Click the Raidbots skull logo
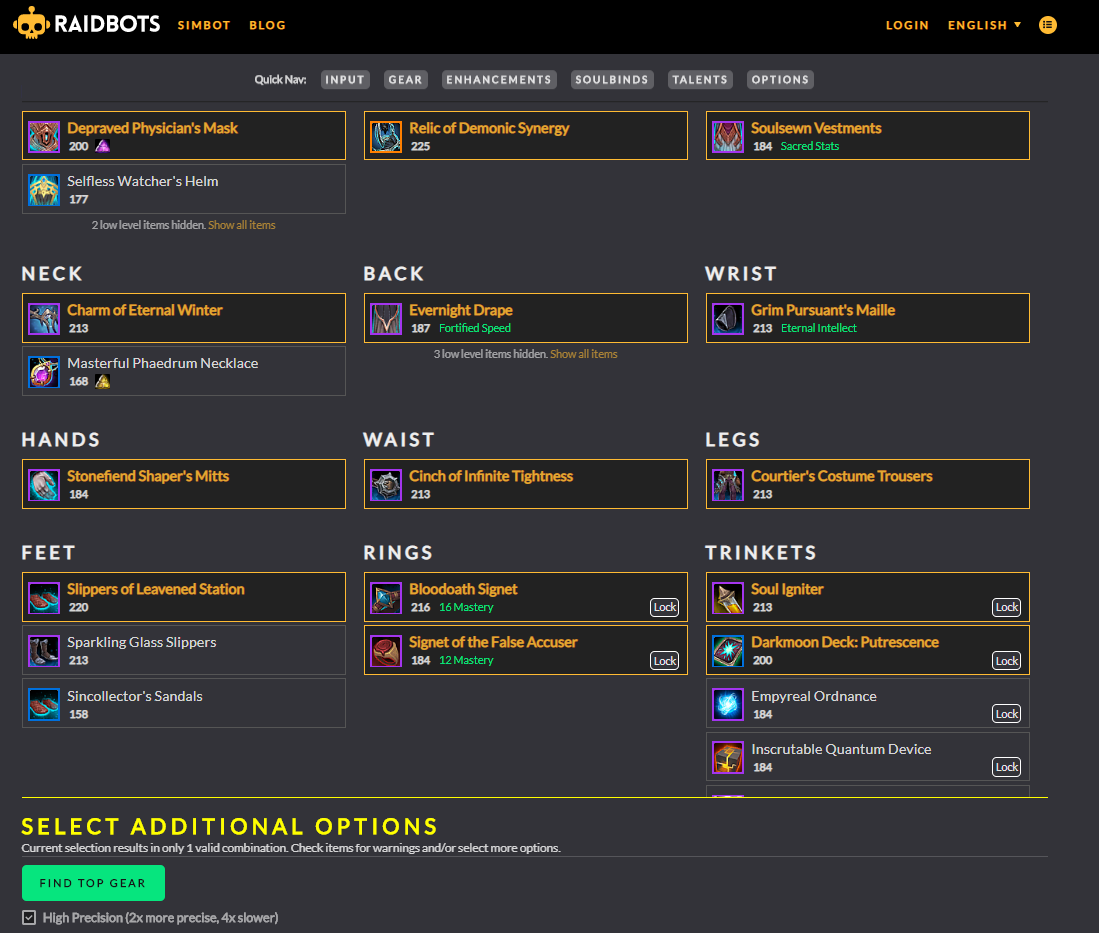Screen dimensions: 1099x933 point(31,24)
